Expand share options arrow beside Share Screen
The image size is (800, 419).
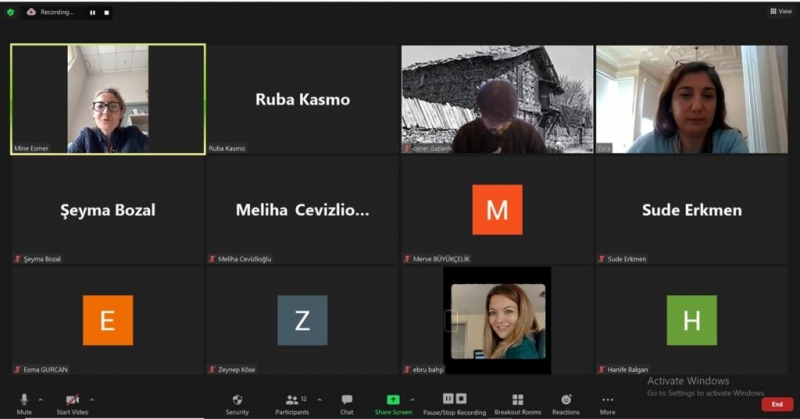click(x=412, y=400)
